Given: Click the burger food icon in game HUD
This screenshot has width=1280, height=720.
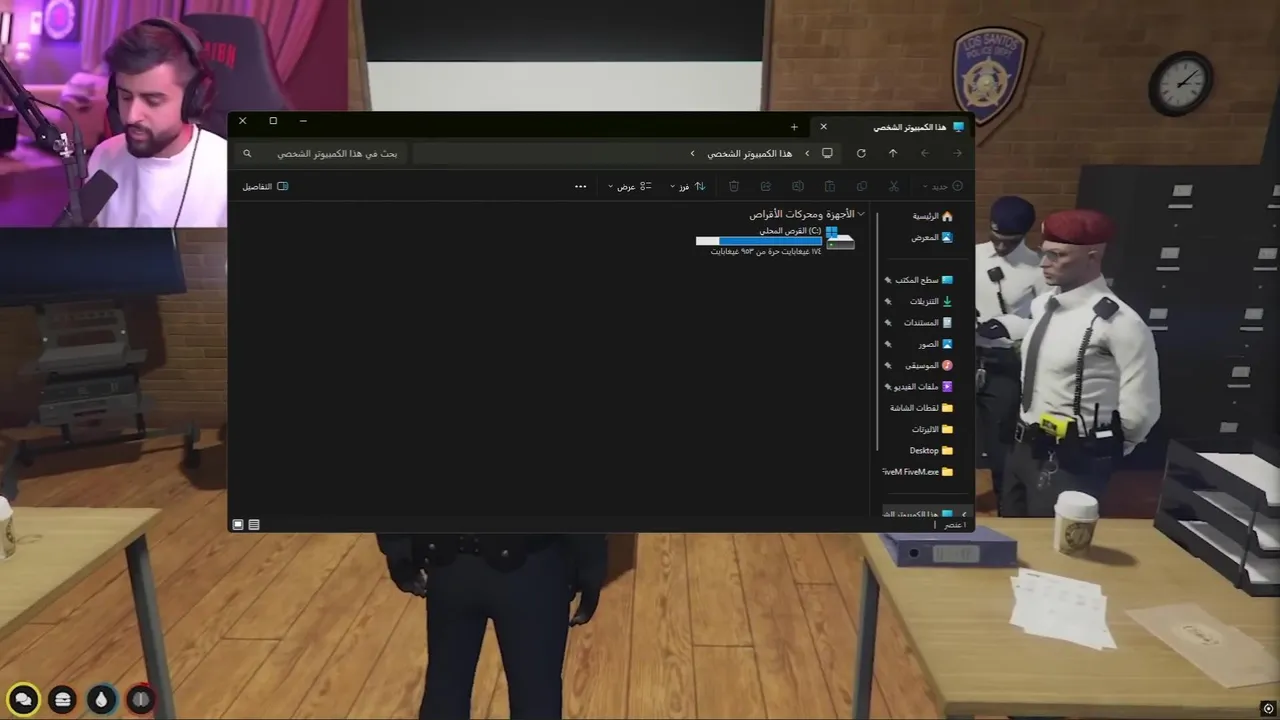Looking at the screenshot, I should 62,699.
